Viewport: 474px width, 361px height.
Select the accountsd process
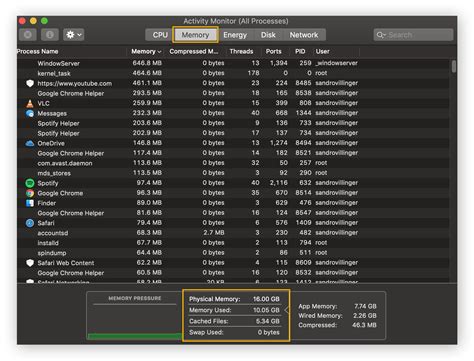tap(53, 233)
